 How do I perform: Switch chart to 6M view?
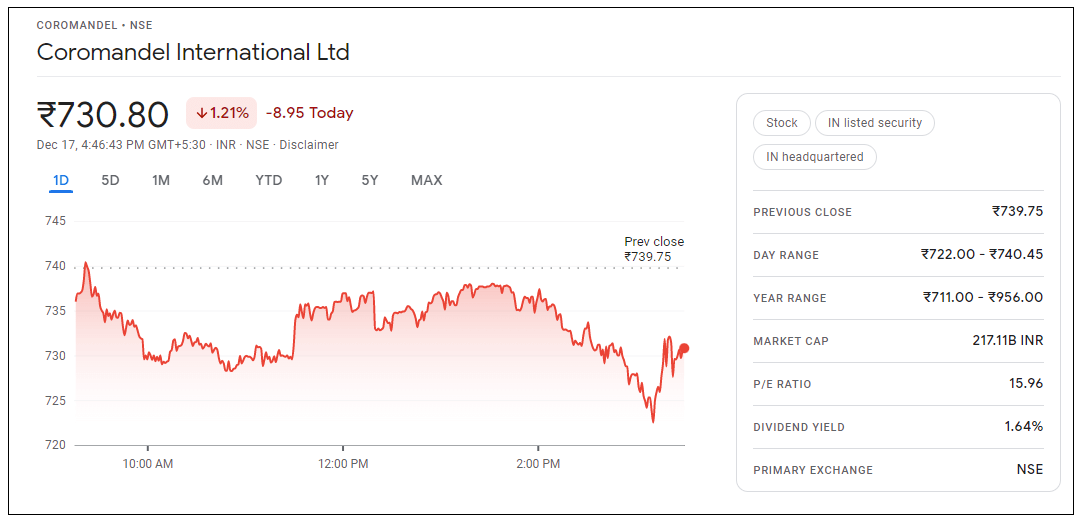tap(212, 180)
